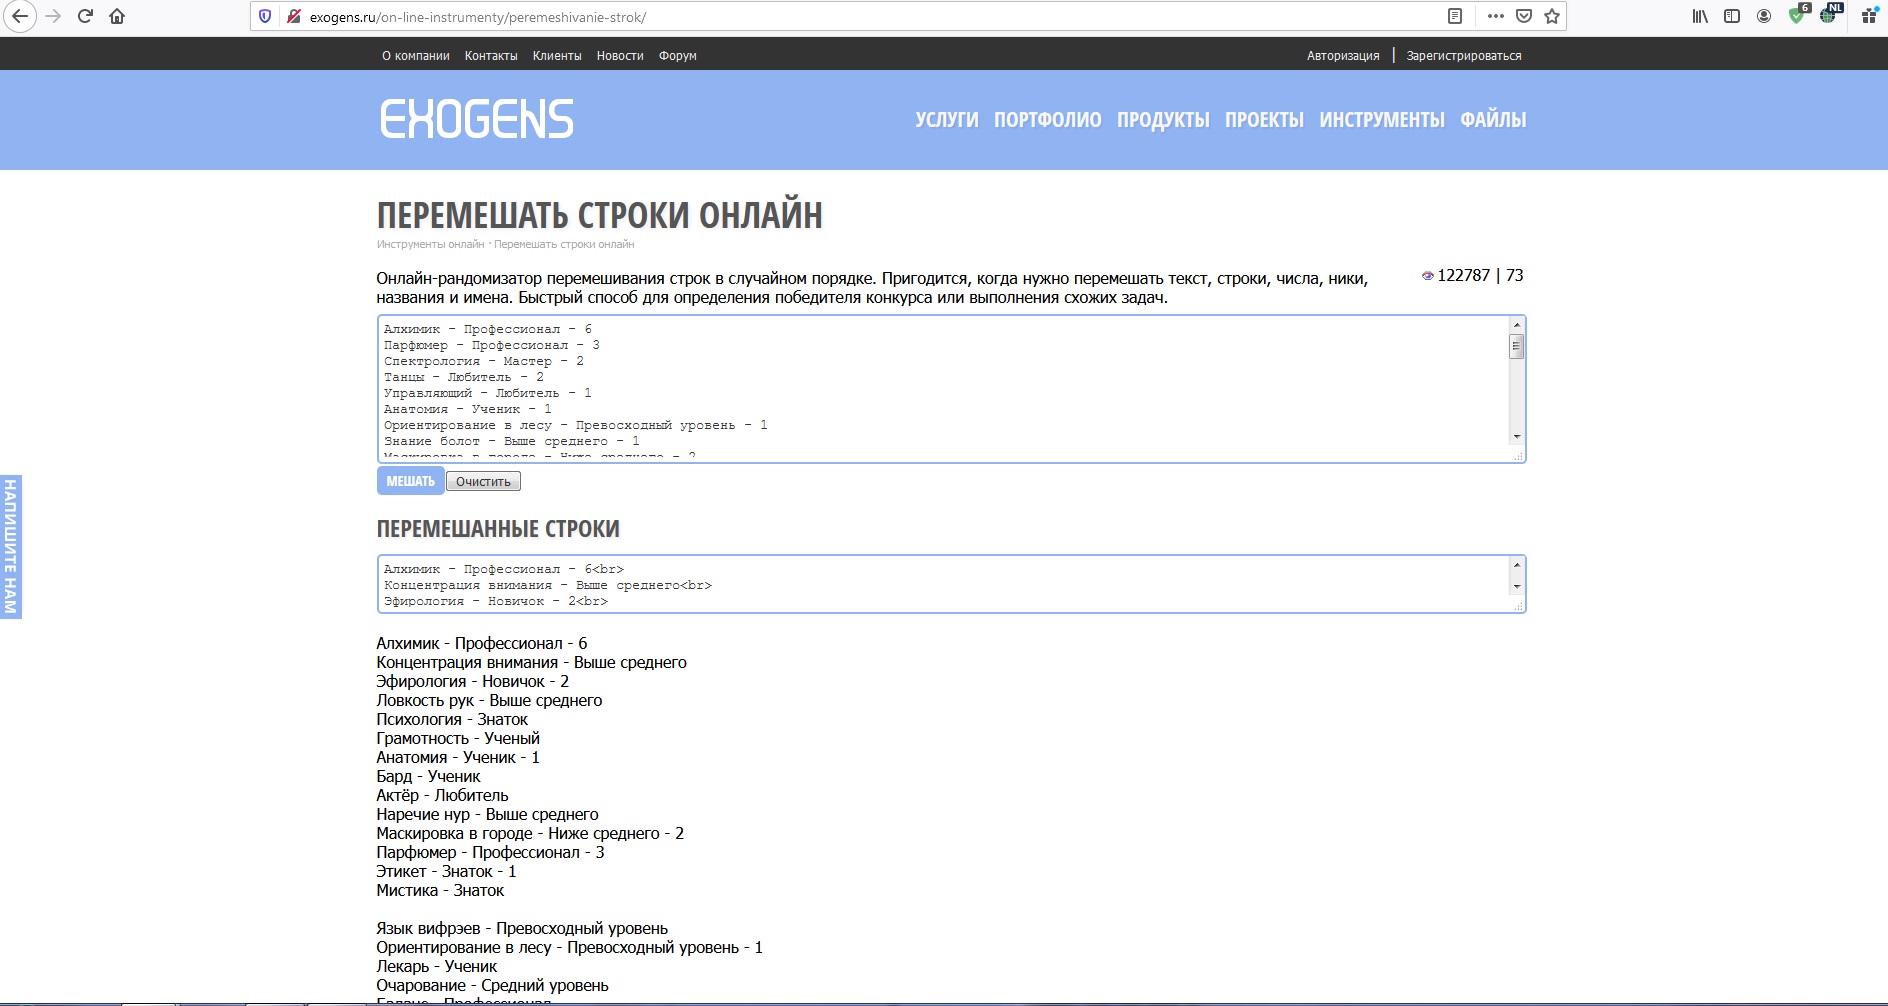The height and width of the screenshot is (1006, 1888).
Task: Click the EXOGENS logo
Action: pos(476,119)
